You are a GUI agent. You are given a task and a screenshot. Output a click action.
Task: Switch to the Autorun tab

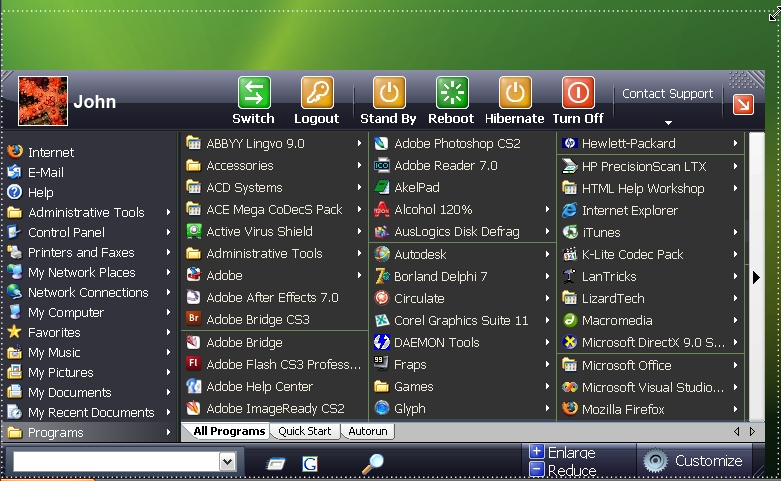tap(368, 432)
